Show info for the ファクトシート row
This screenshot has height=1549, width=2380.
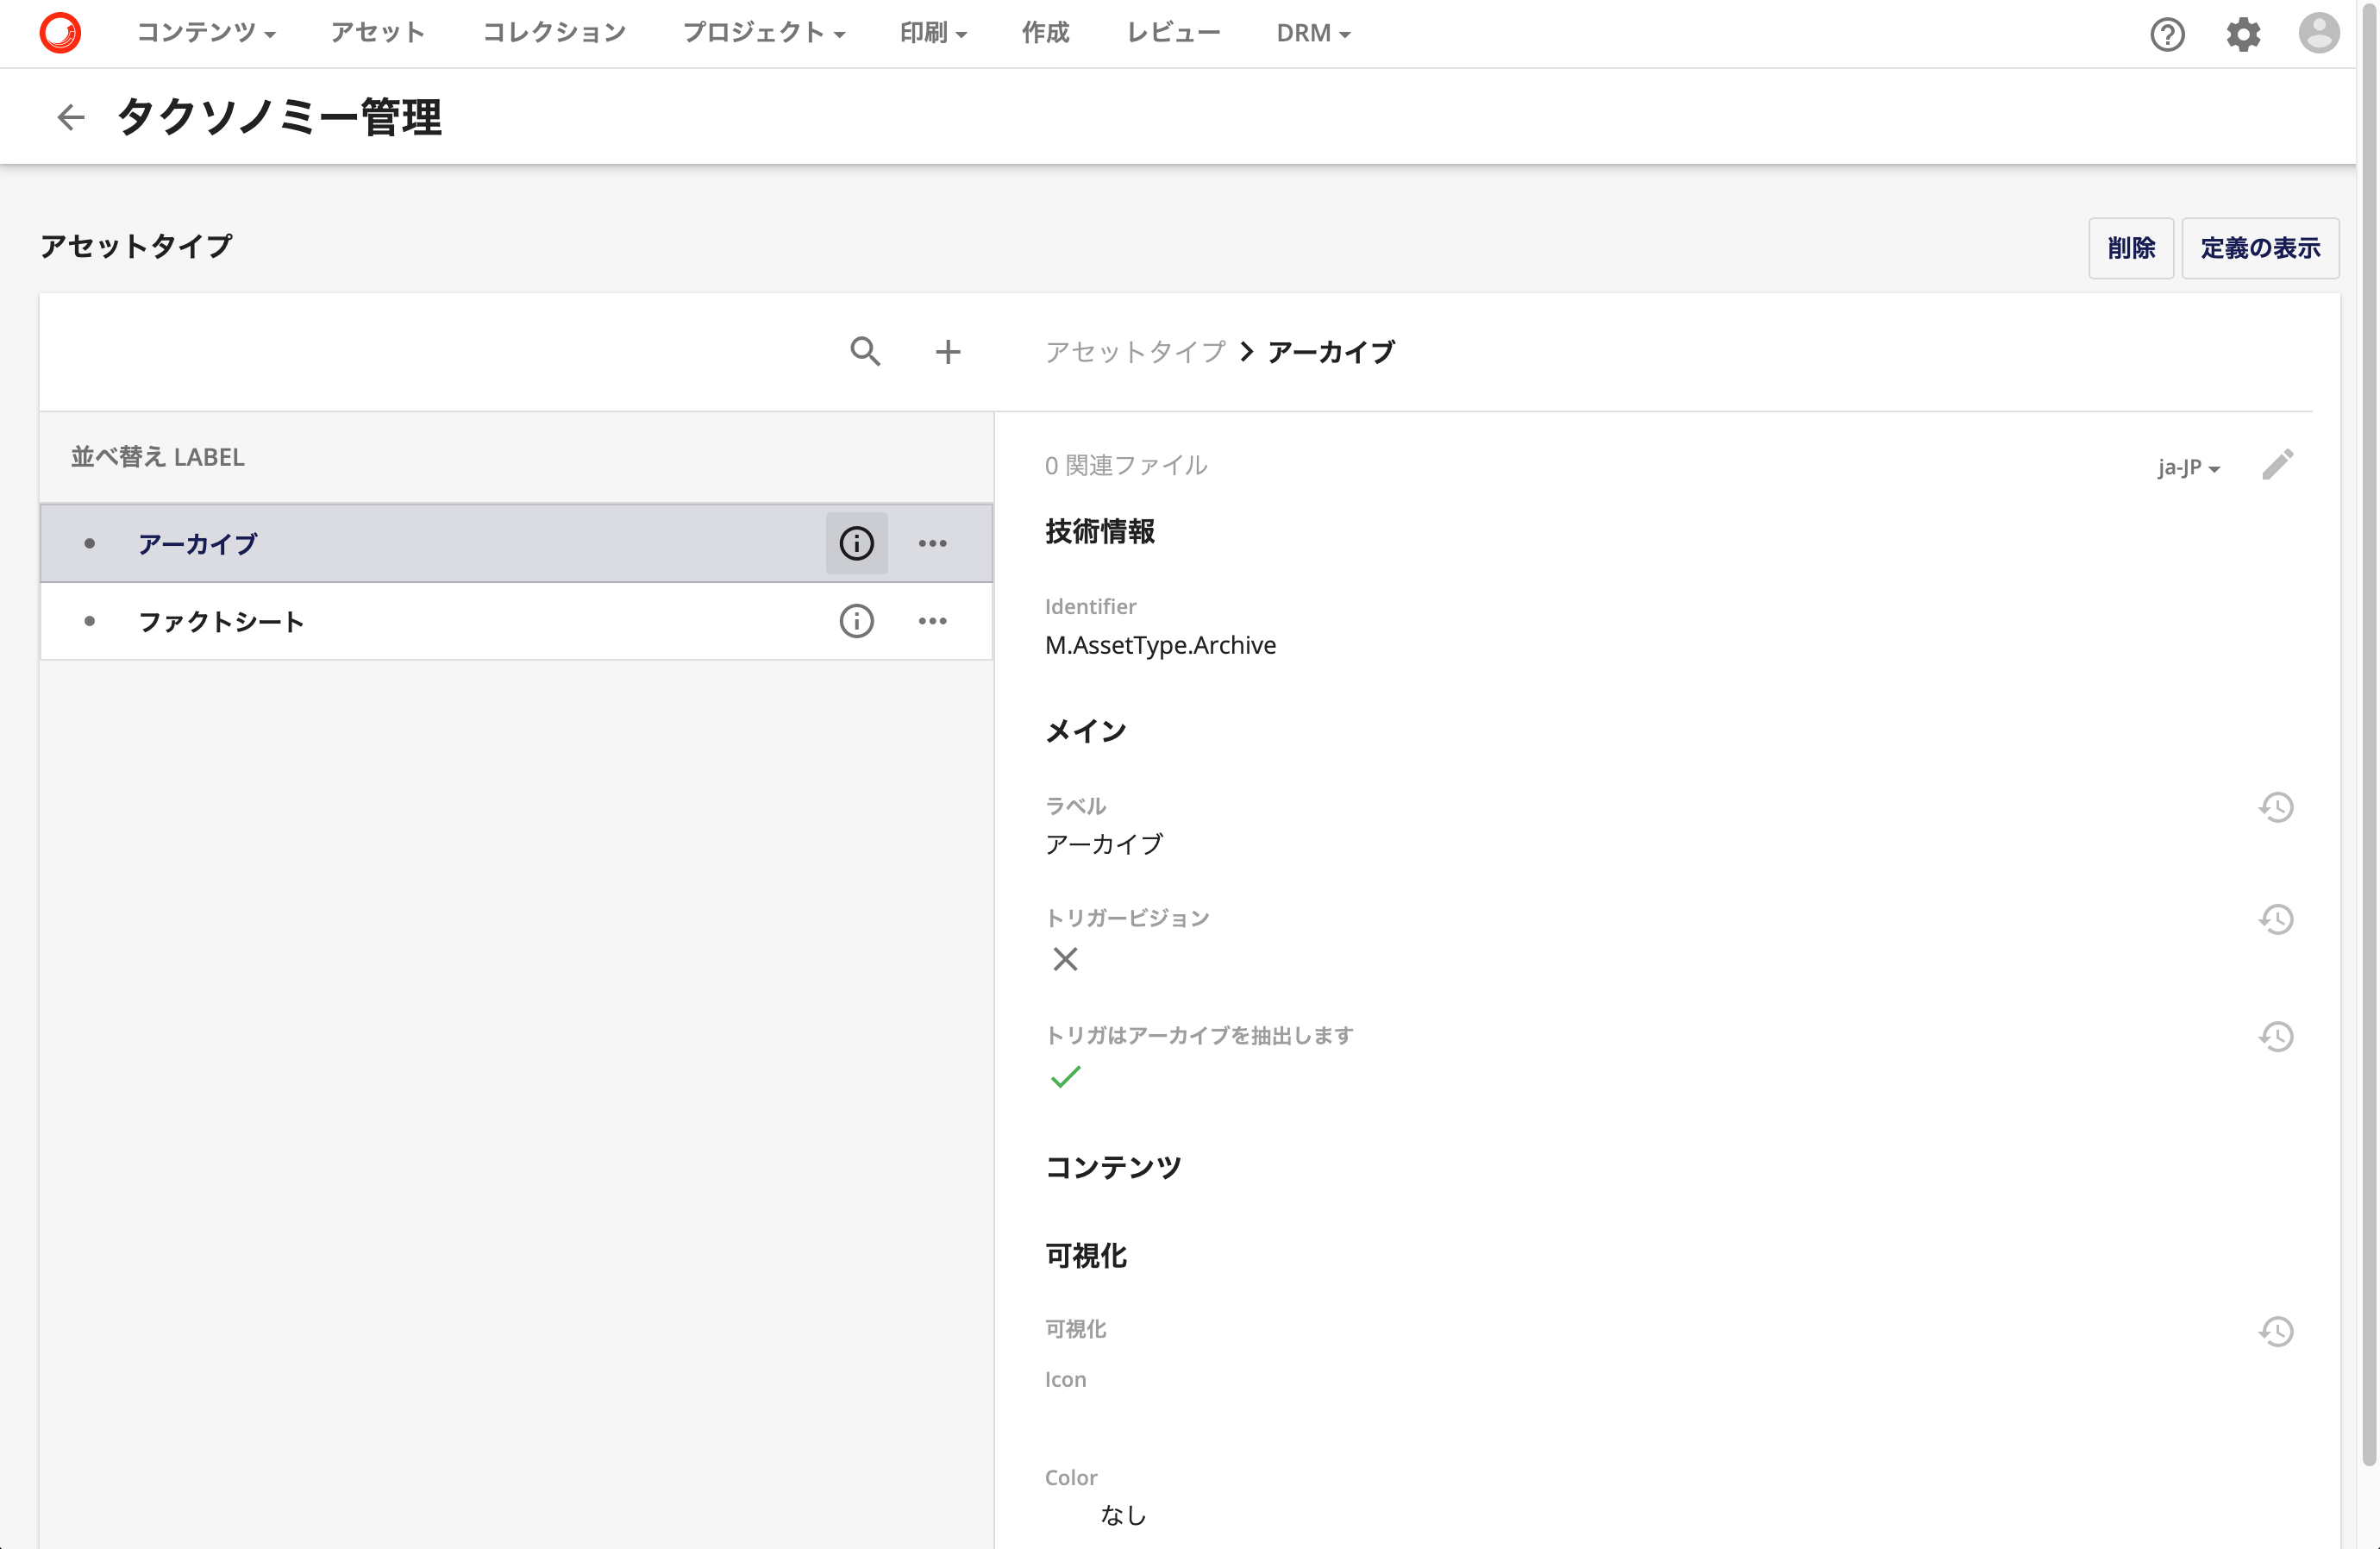[x=856, y=621]
